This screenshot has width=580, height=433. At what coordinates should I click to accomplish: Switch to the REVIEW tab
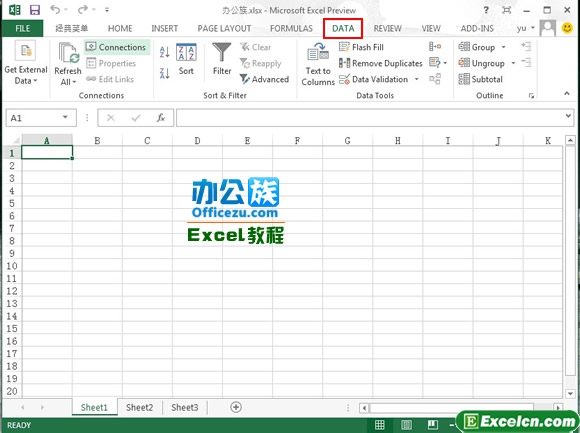[x=387, y=28]
